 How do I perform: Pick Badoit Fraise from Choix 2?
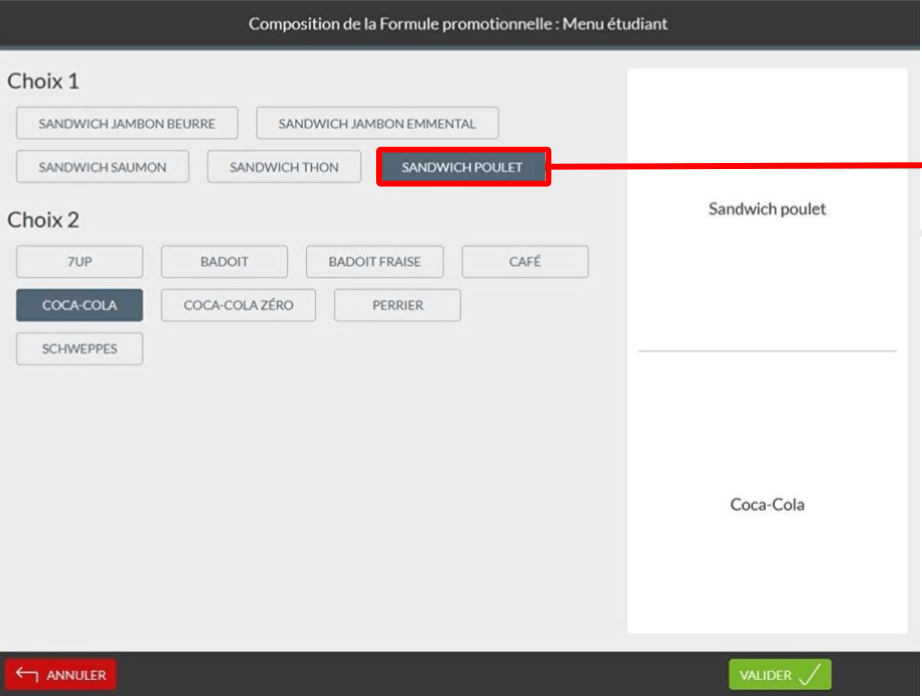pyautogui.click(x=375, y=262)
